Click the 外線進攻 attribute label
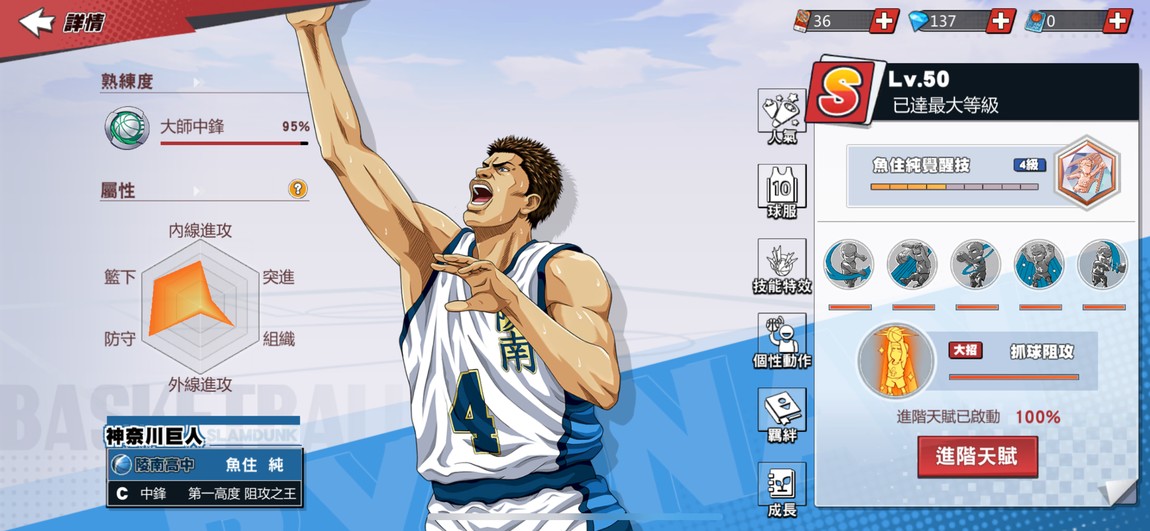Image resolution: width=1150 pixels, height=531 pixels. pos(200,384)
